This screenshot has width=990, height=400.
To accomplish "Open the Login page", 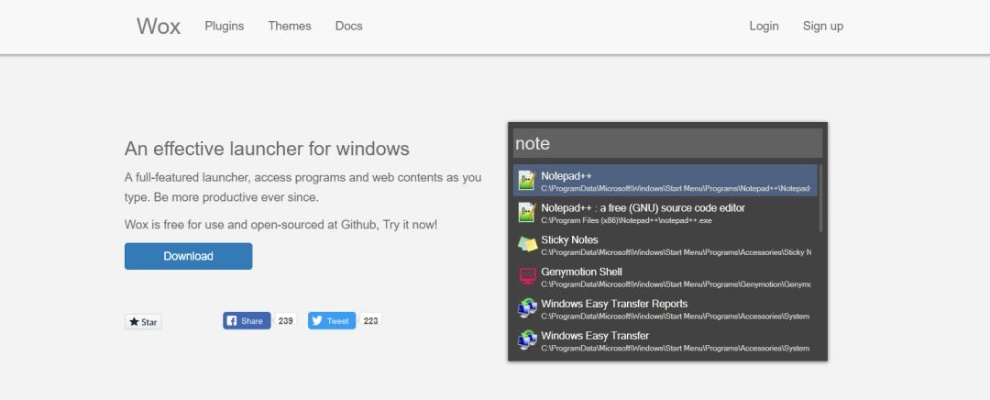I will coord(764,26).
